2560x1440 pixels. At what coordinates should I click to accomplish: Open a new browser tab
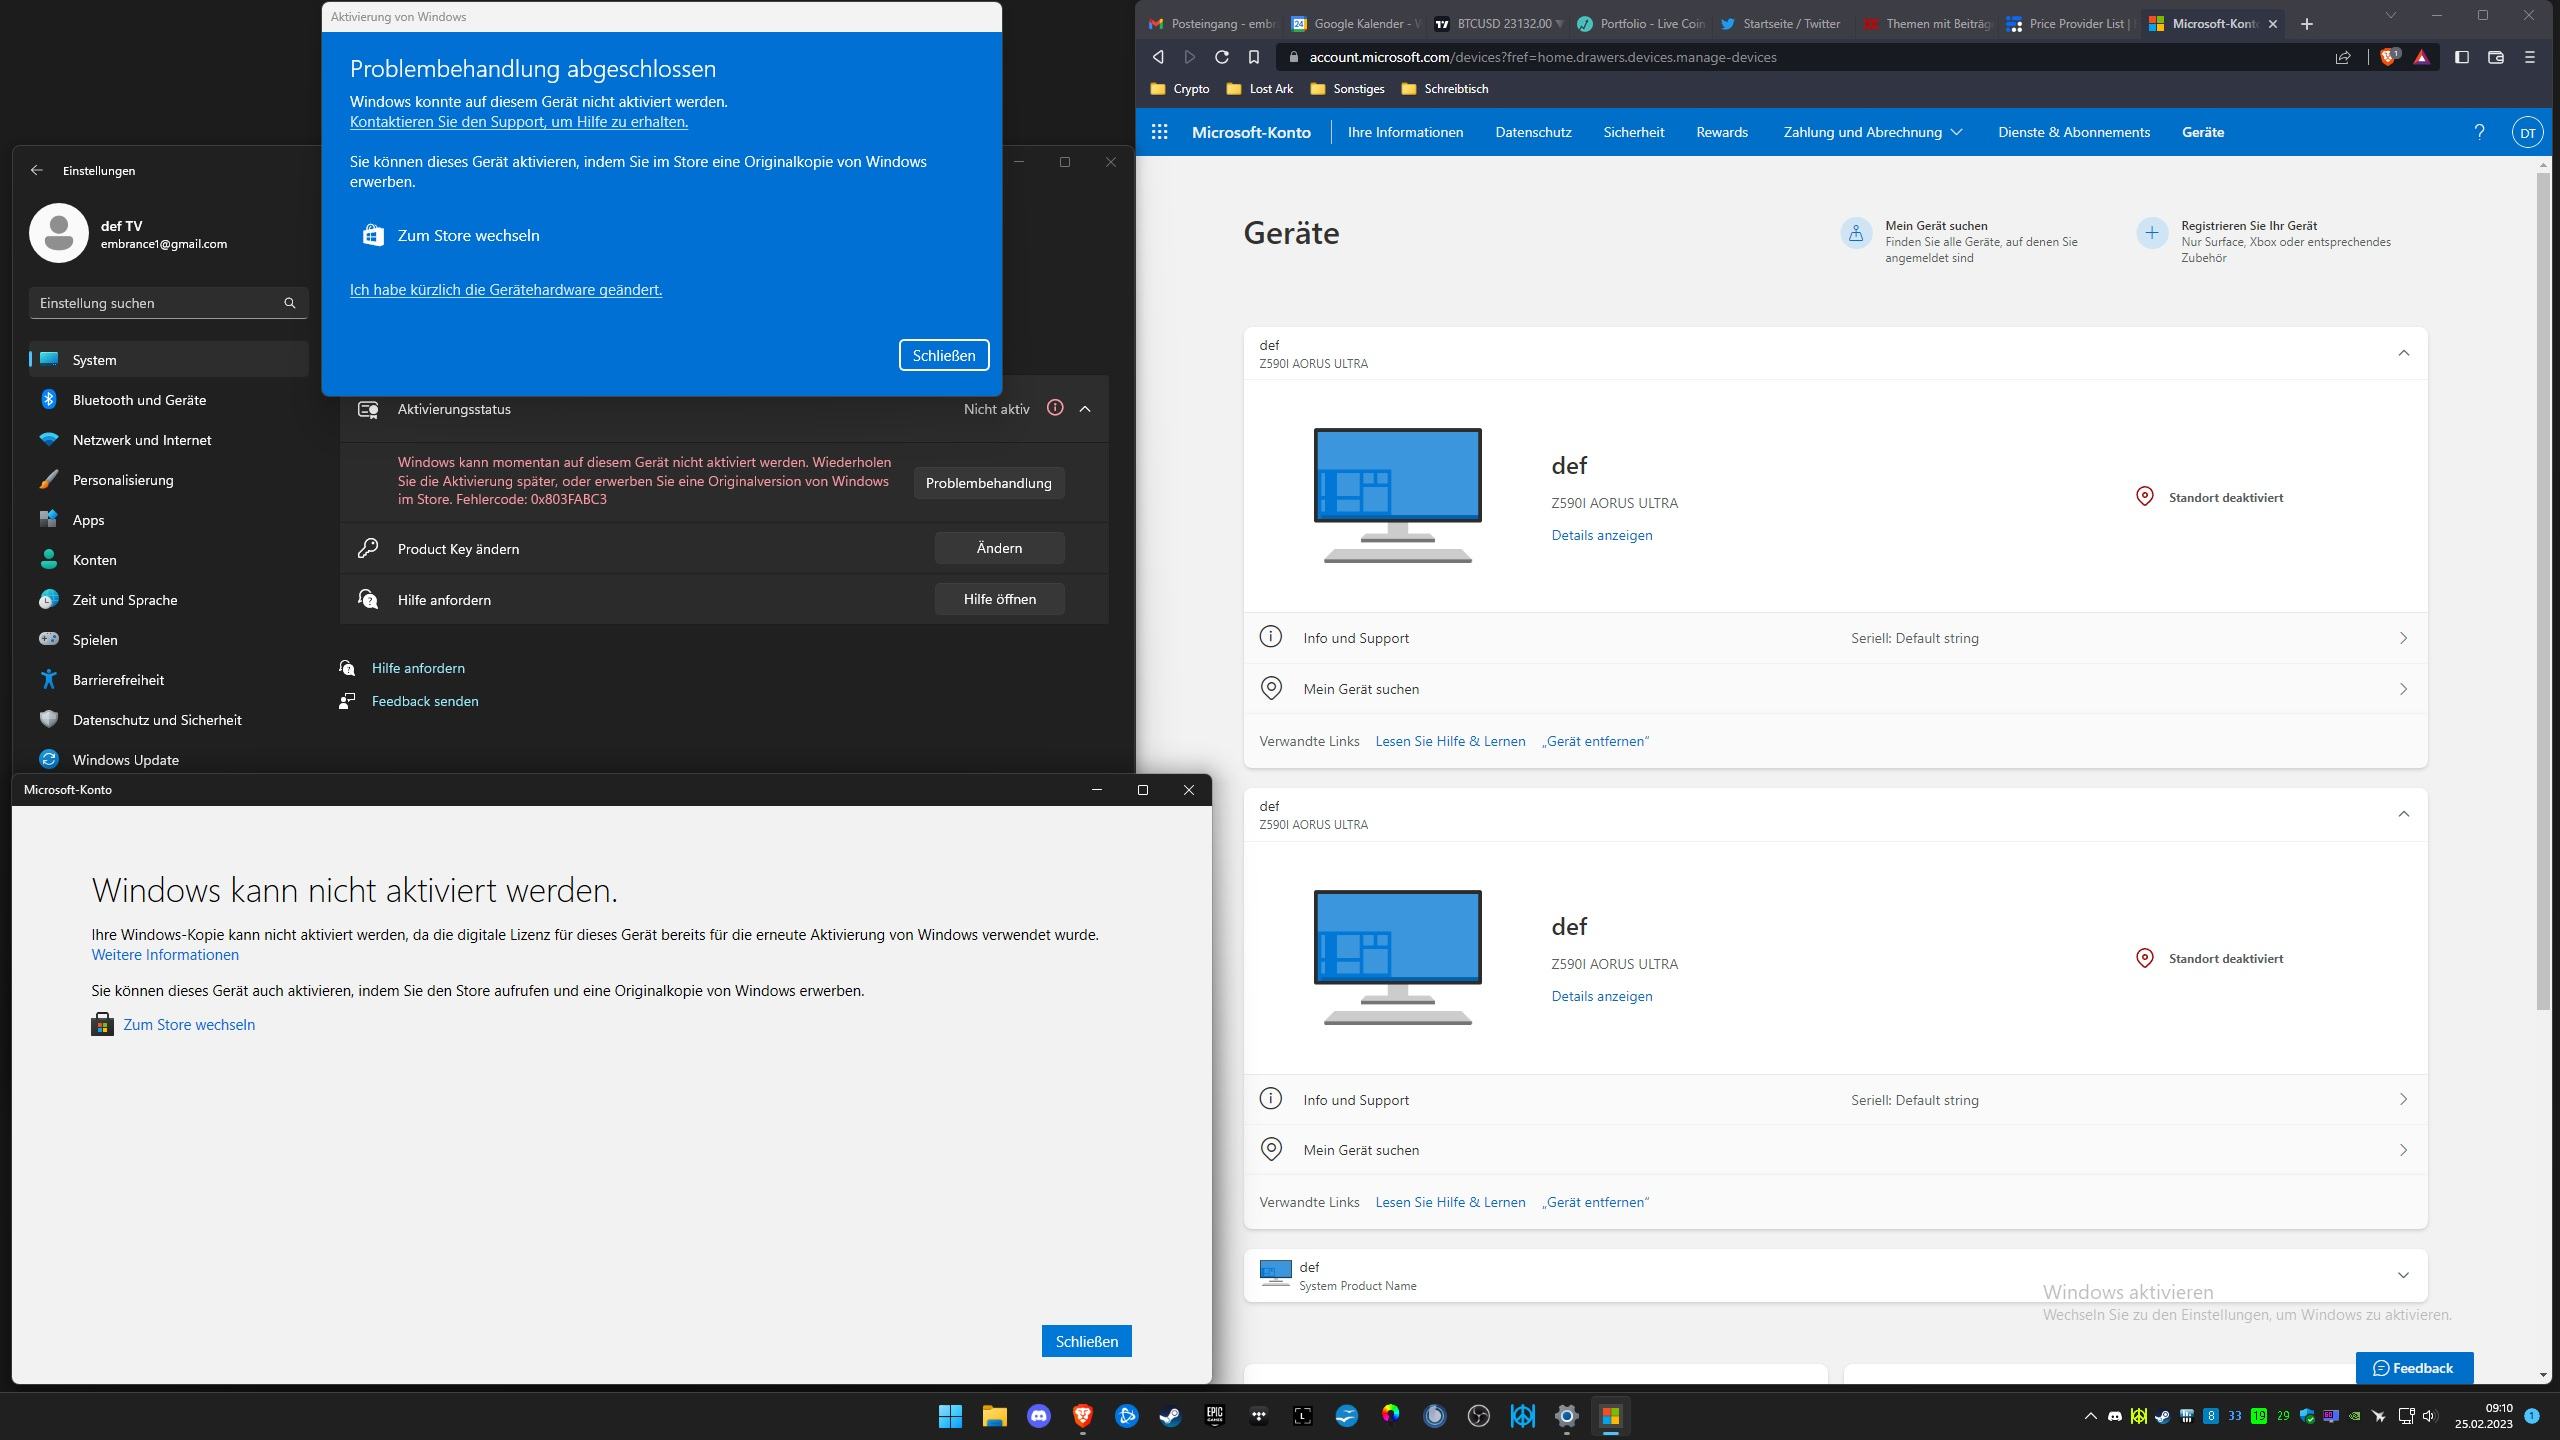(2307, 23)
